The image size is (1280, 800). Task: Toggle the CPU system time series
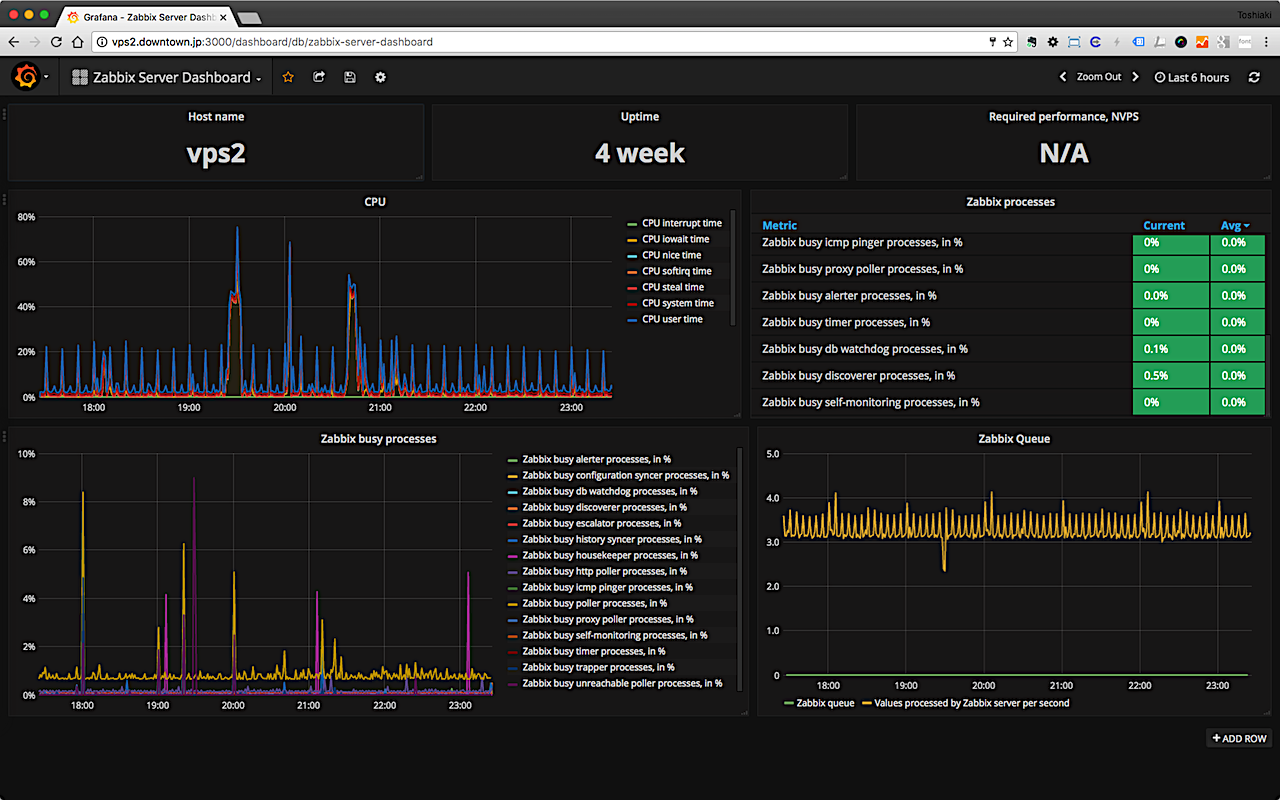pos(678,303)
